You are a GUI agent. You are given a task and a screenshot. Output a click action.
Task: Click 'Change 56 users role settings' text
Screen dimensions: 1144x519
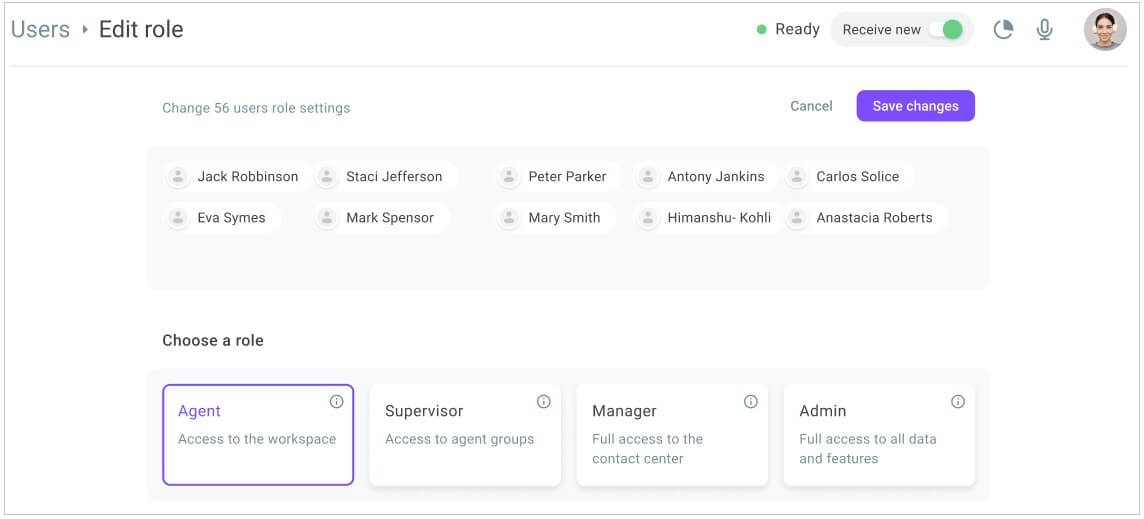pyautogui.click(x=256, y=108)
